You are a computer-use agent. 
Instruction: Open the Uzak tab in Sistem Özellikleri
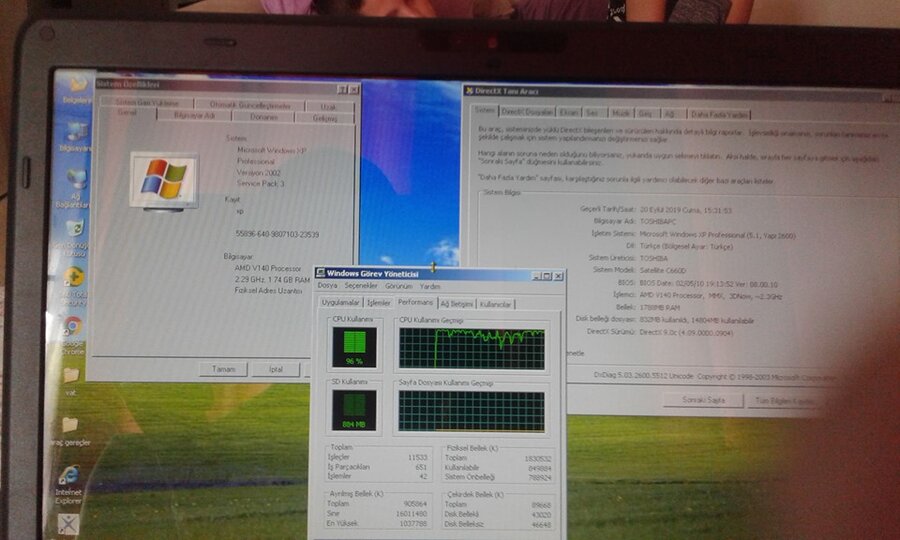pos(329,107)
